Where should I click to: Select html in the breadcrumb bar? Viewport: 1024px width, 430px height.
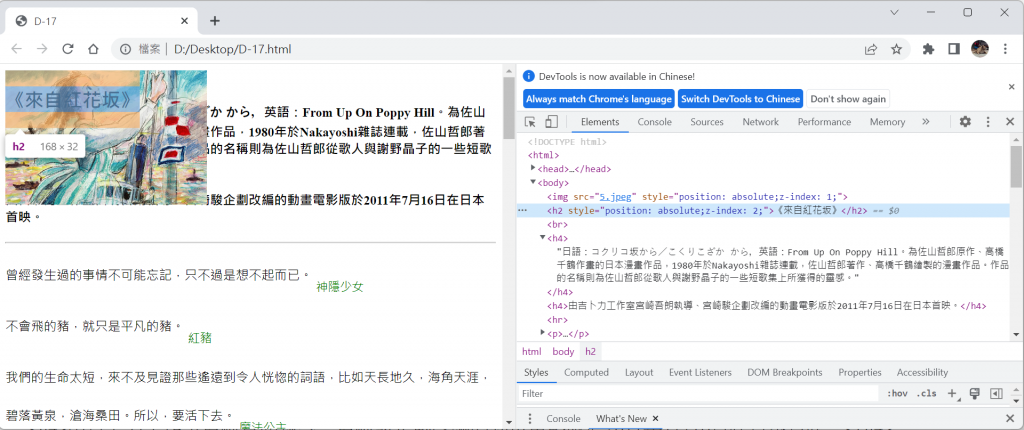[x=532, y=352]
